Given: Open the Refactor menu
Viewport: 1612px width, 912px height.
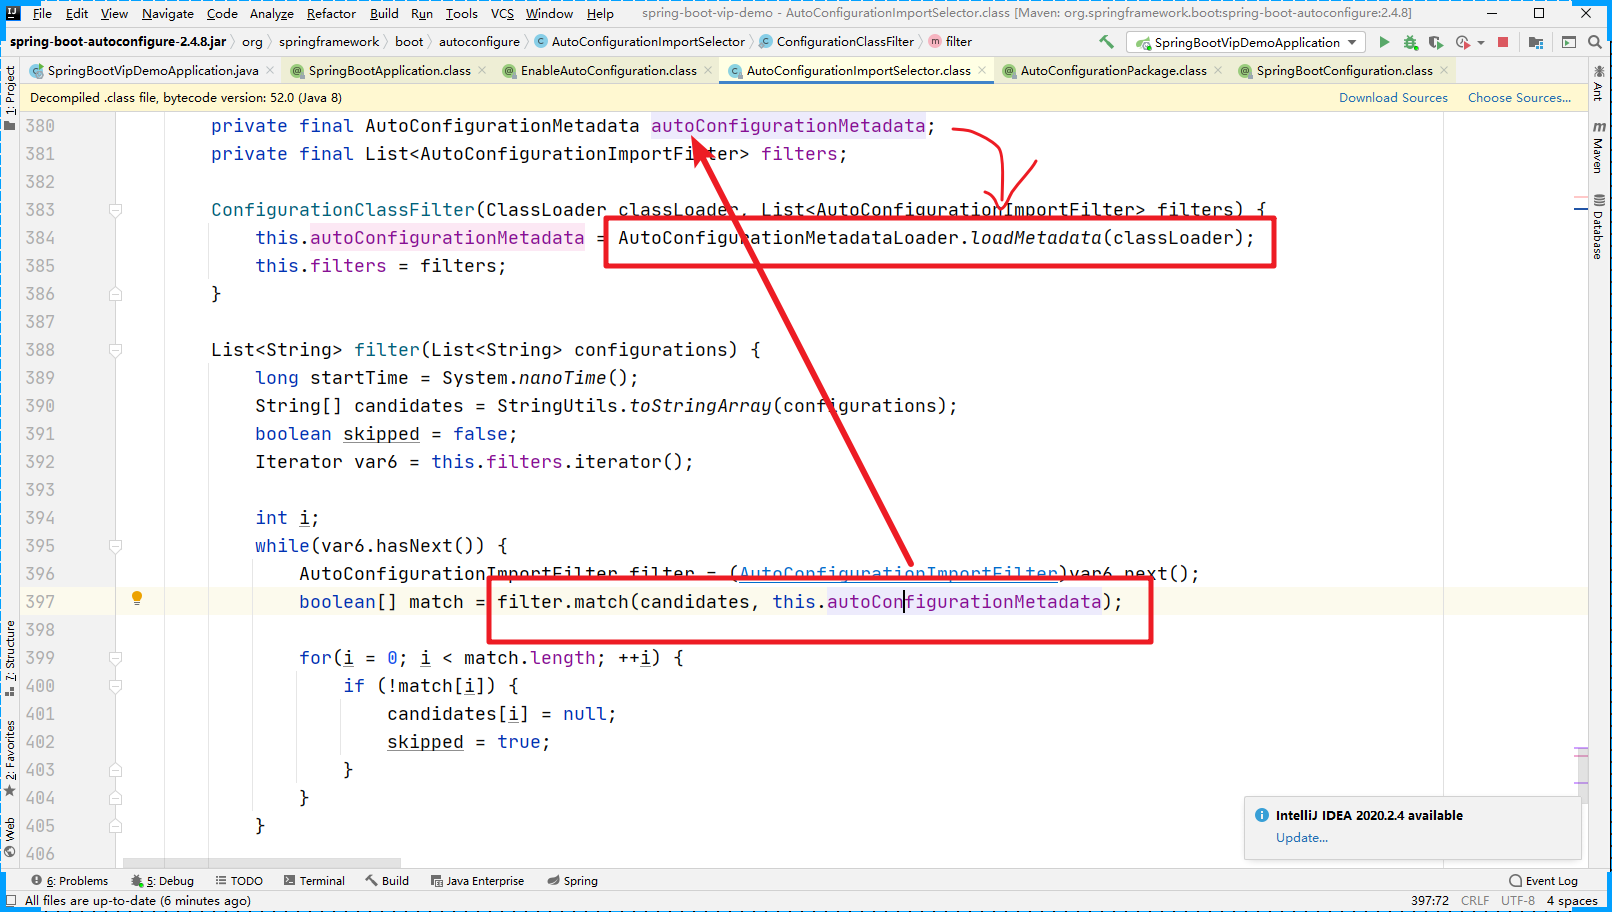Looking at the screenshot, I should click(x=331, y=13).
